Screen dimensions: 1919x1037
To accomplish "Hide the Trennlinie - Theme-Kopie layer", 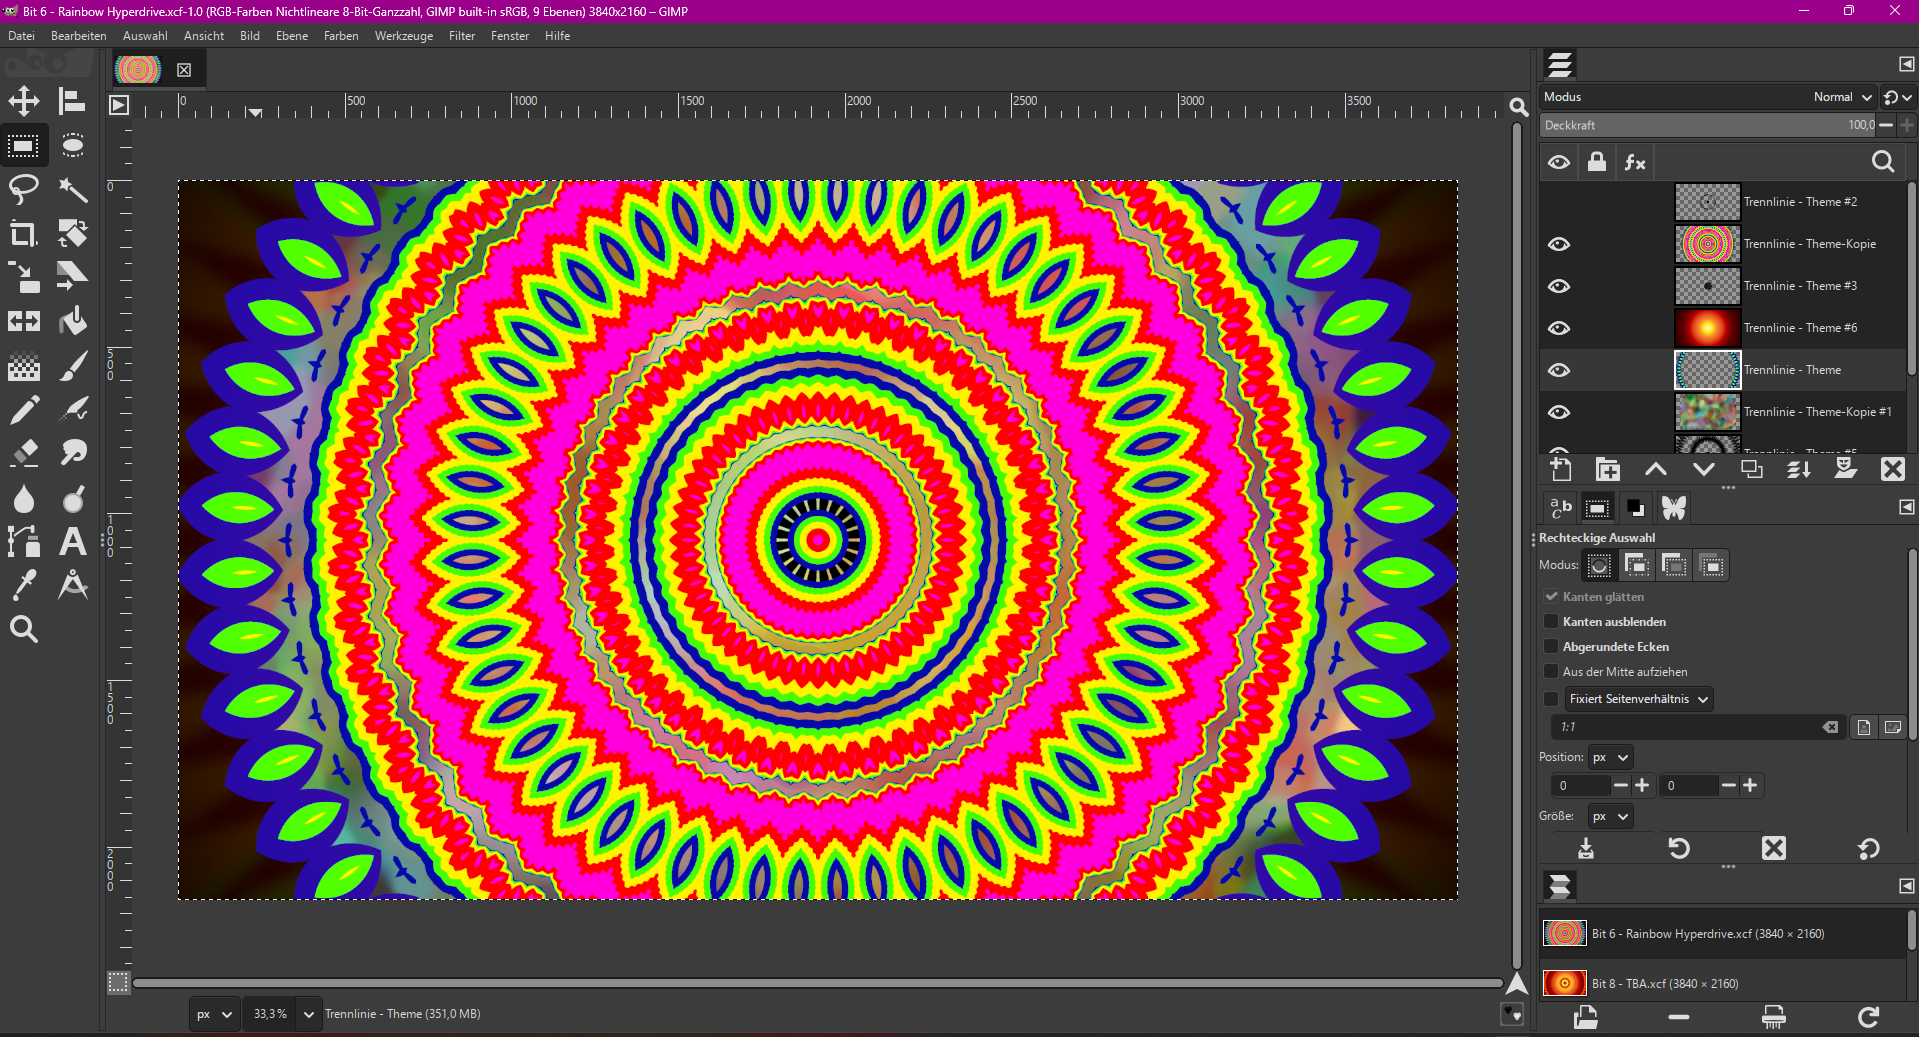I will pyautogui.click(x=1559, y=244).
